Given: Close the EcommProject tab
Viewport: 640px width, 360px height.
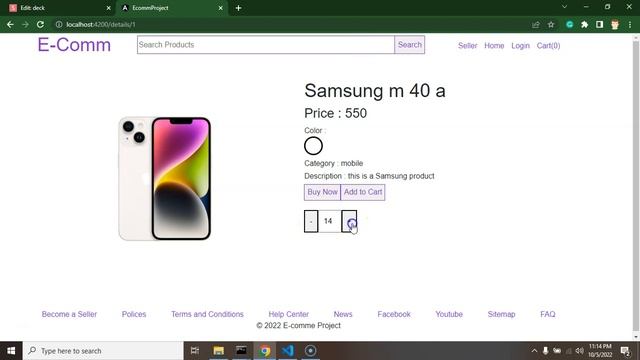Looking at the screenshot, I should click(x=220, y=8).
